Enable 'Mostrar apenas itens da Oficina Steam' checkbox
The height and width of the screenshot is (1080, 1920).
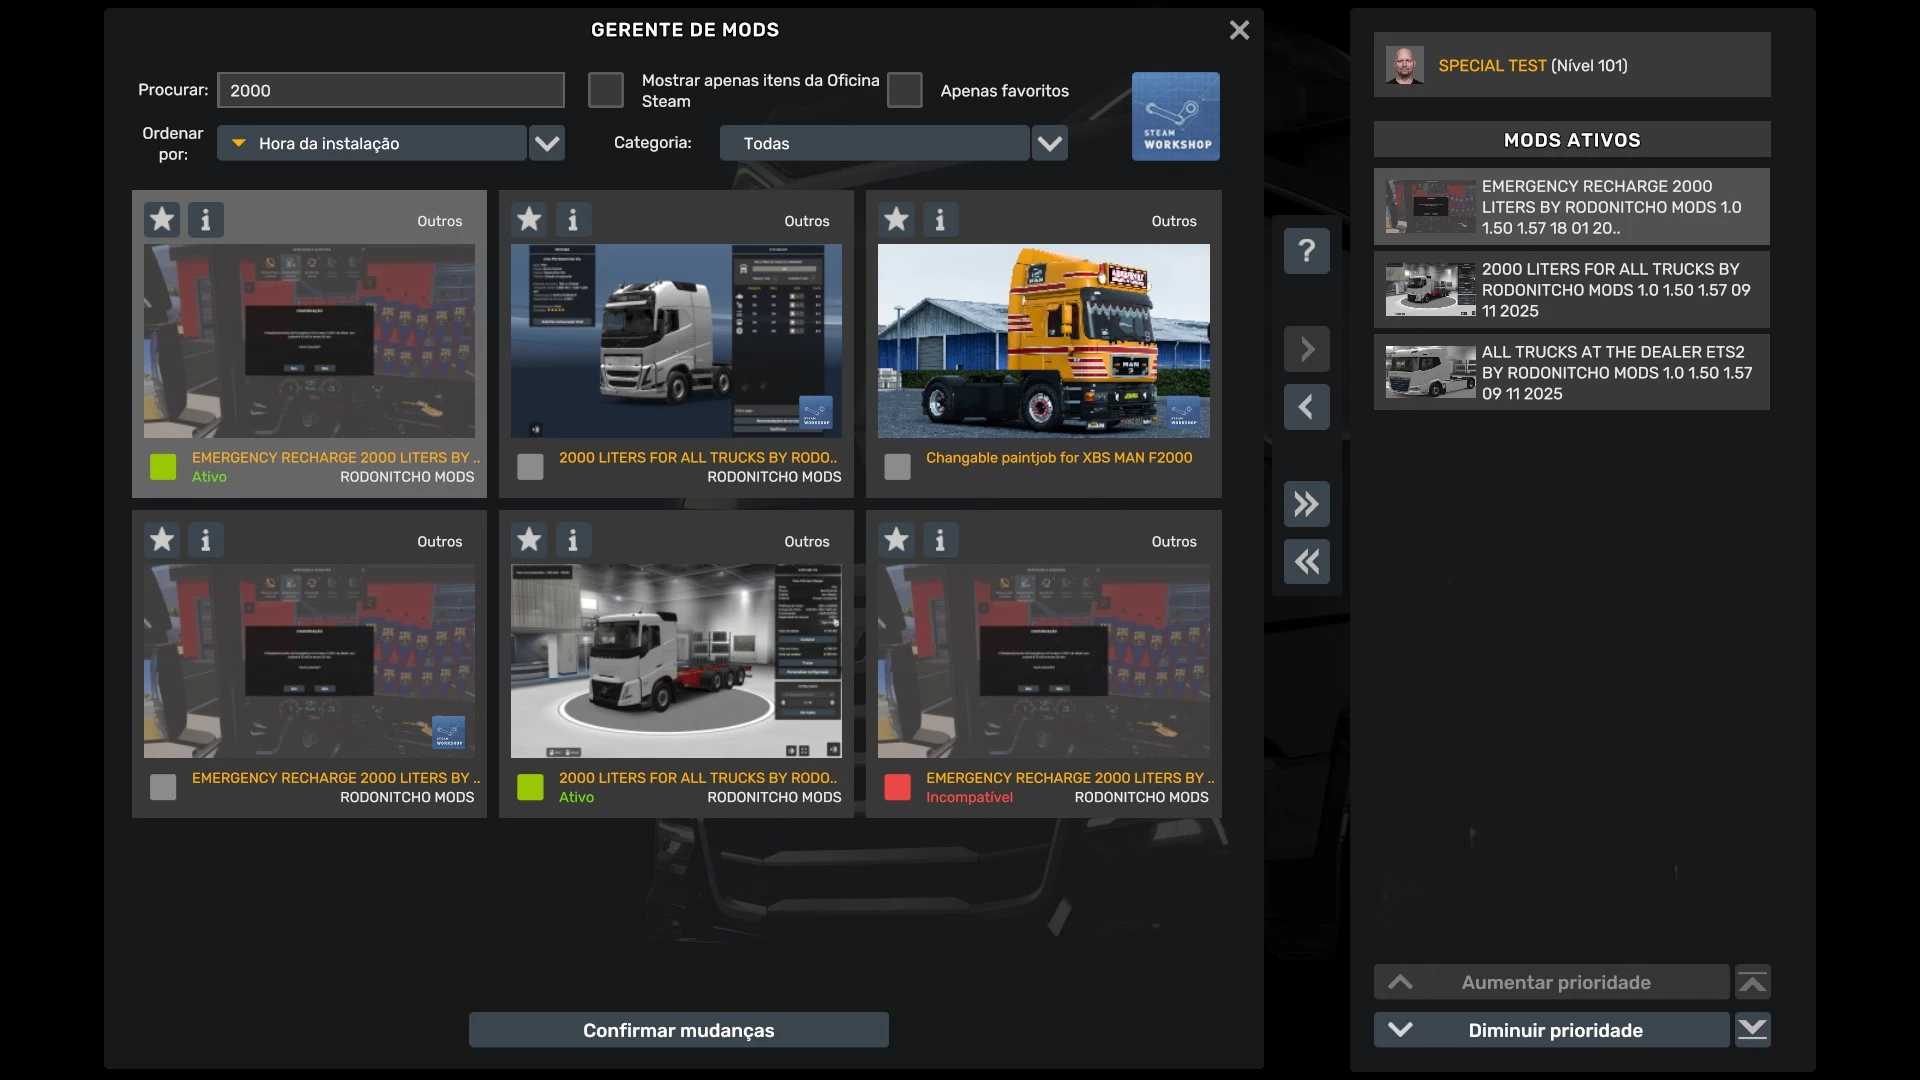coord(605,90)
